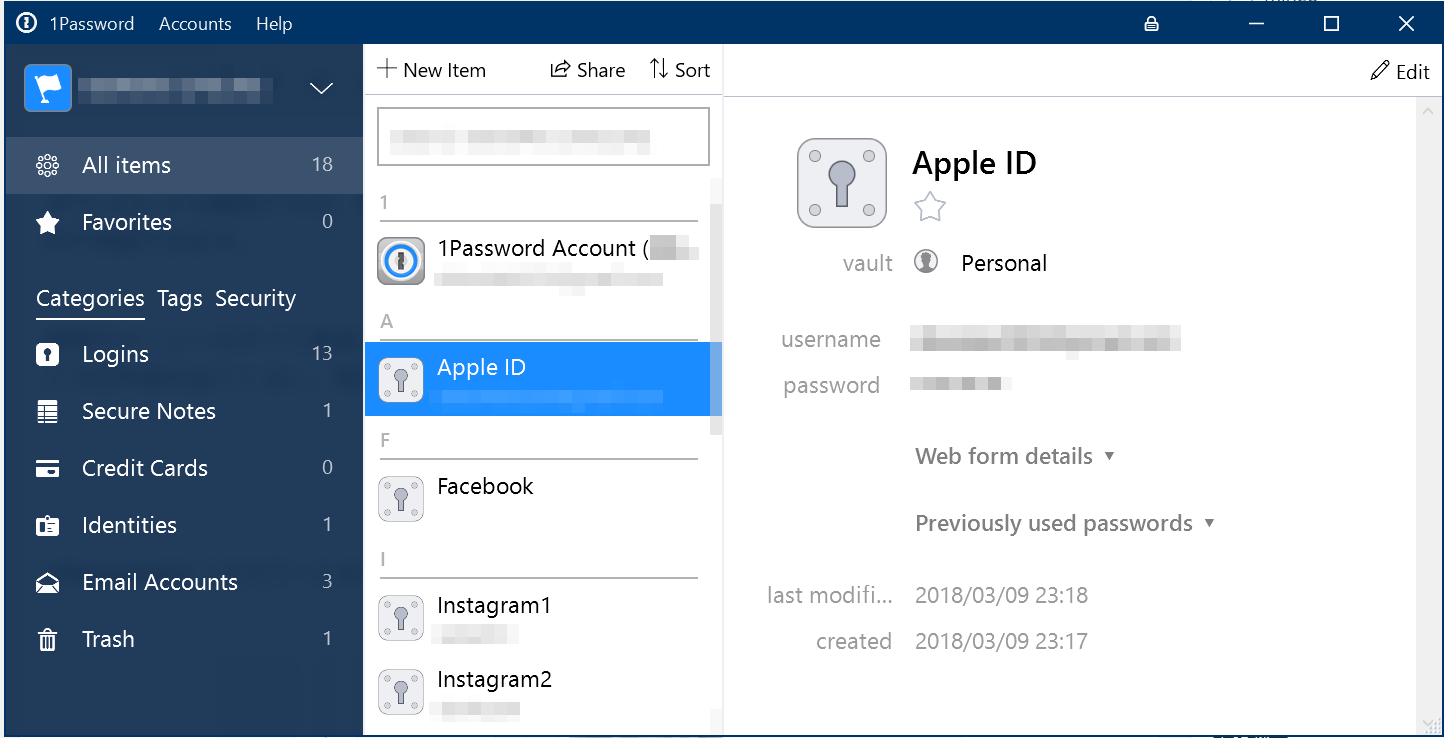
Task: Click the Facebook item keyhole icon
Action: [401, 498]
